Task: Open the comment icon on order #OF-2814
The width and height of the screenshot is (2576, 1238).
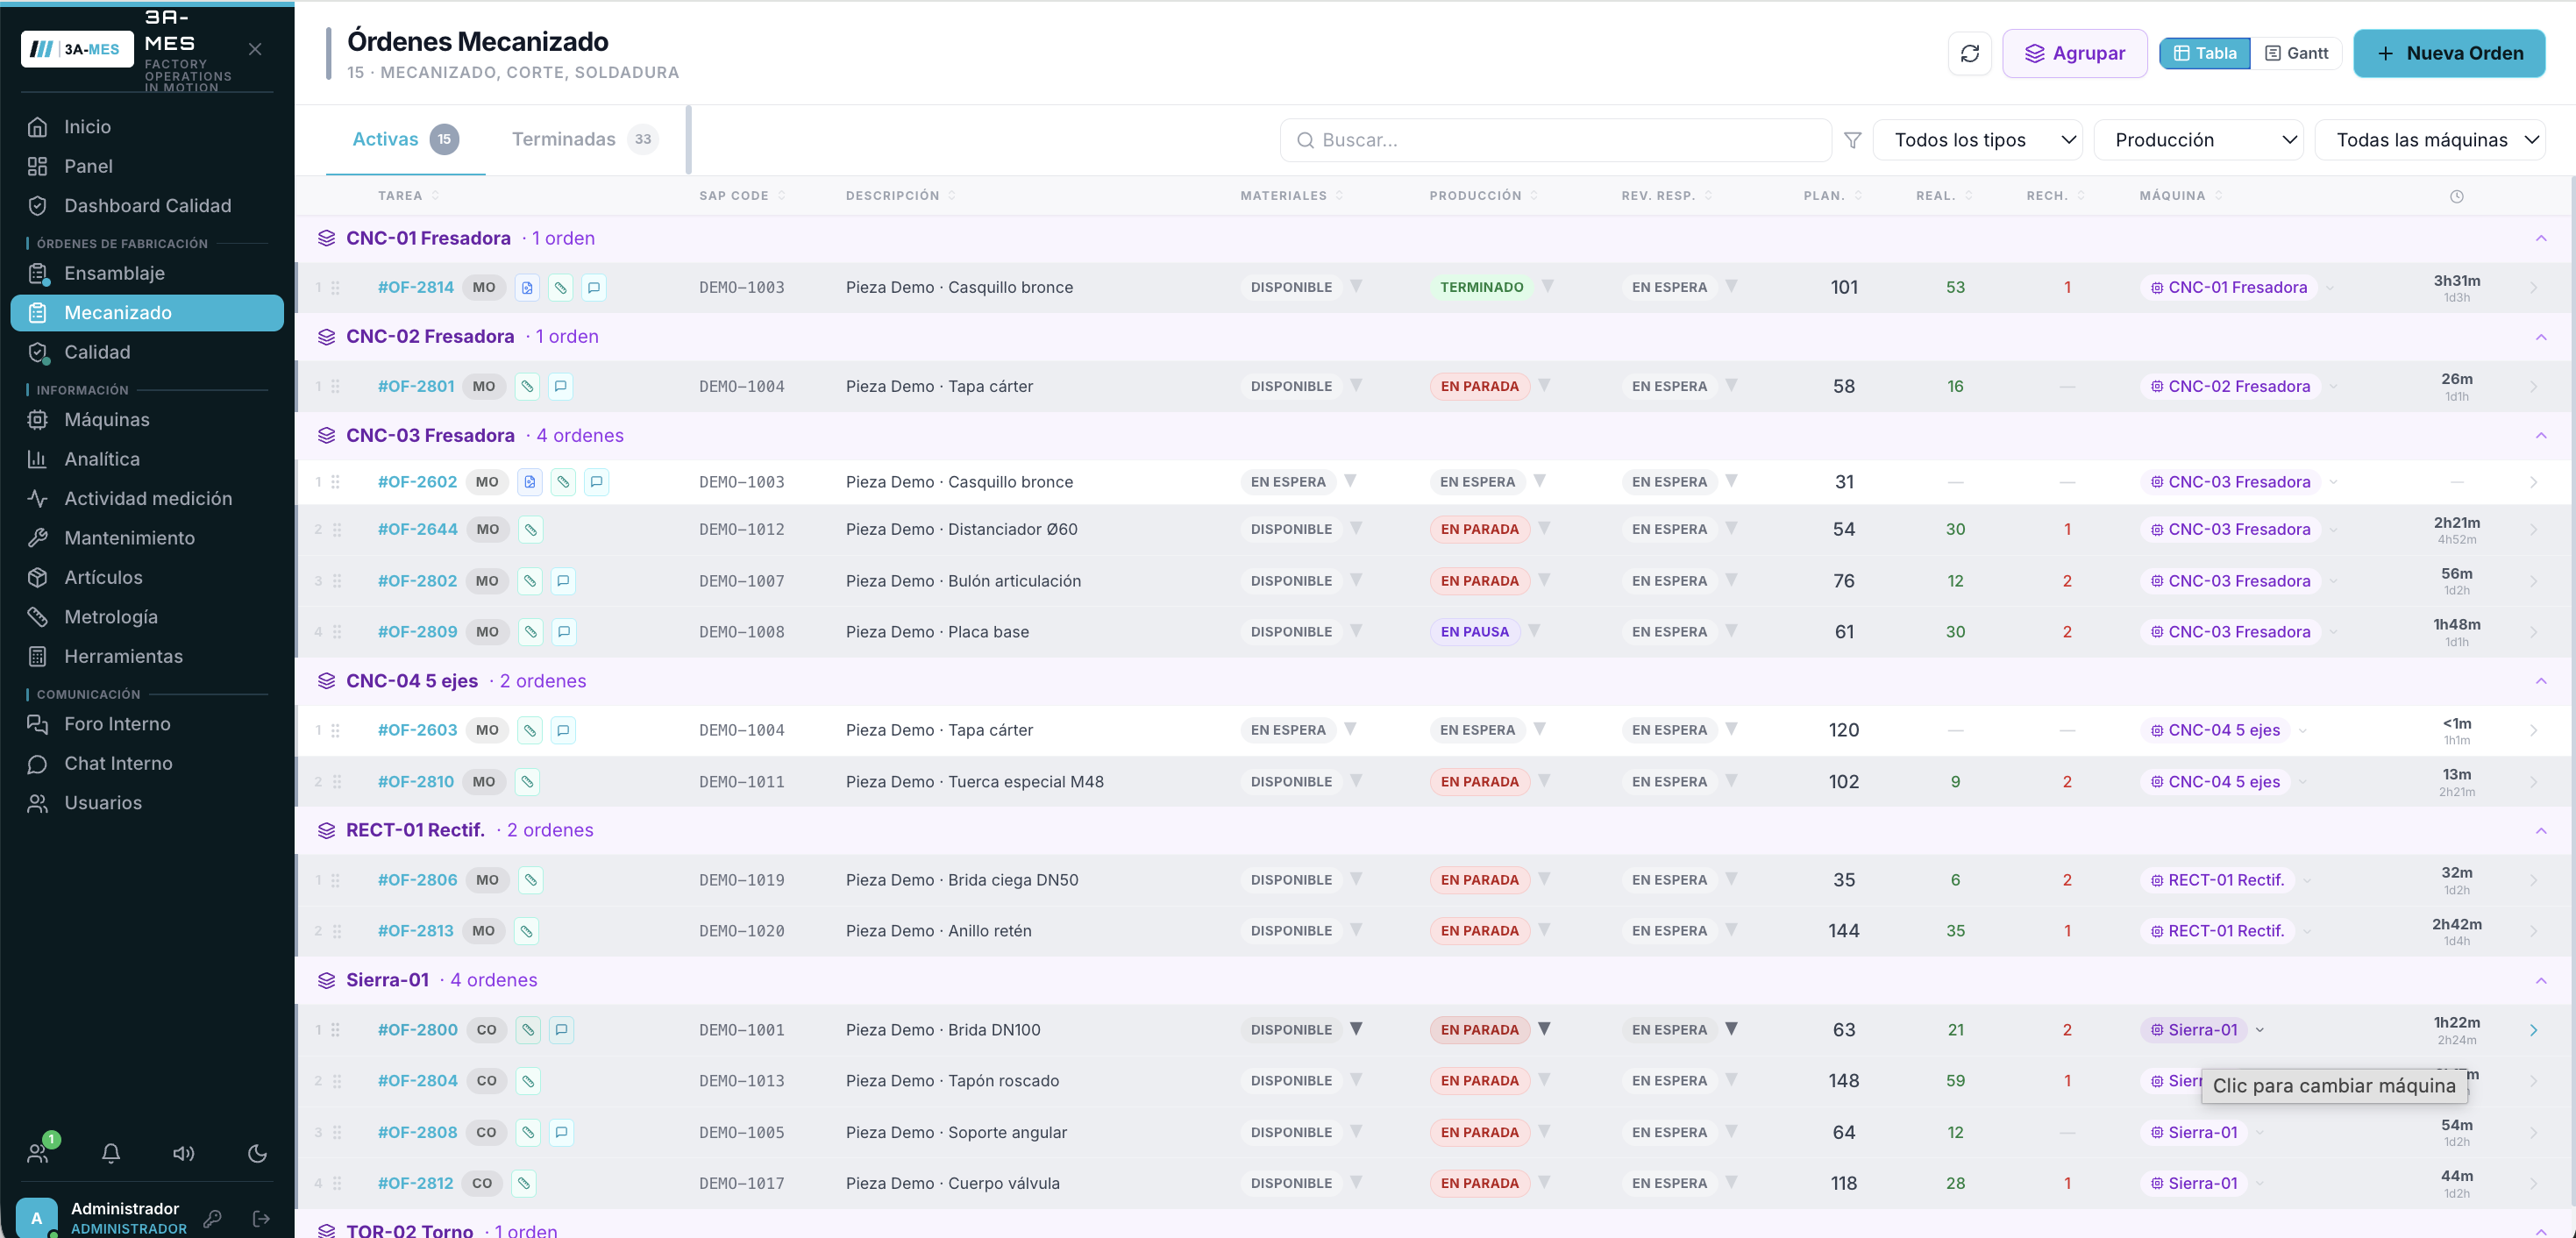Action: tap(594, 288)
